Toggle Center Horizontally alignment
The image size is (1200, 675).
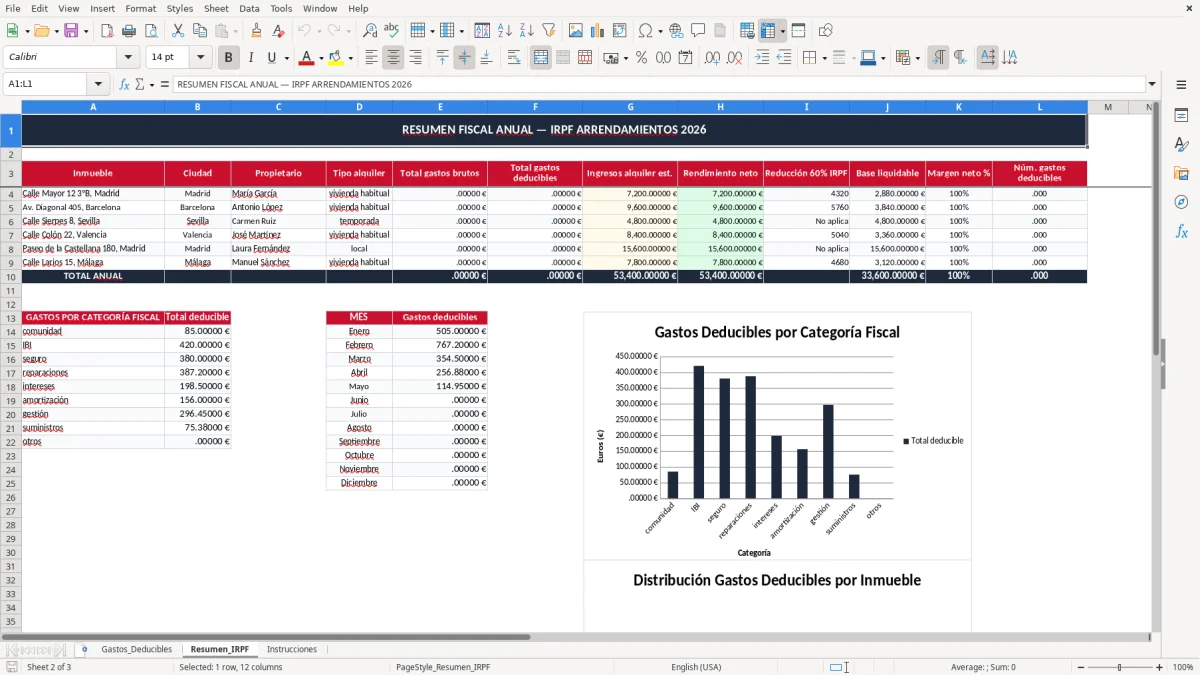tap(393, 58)
